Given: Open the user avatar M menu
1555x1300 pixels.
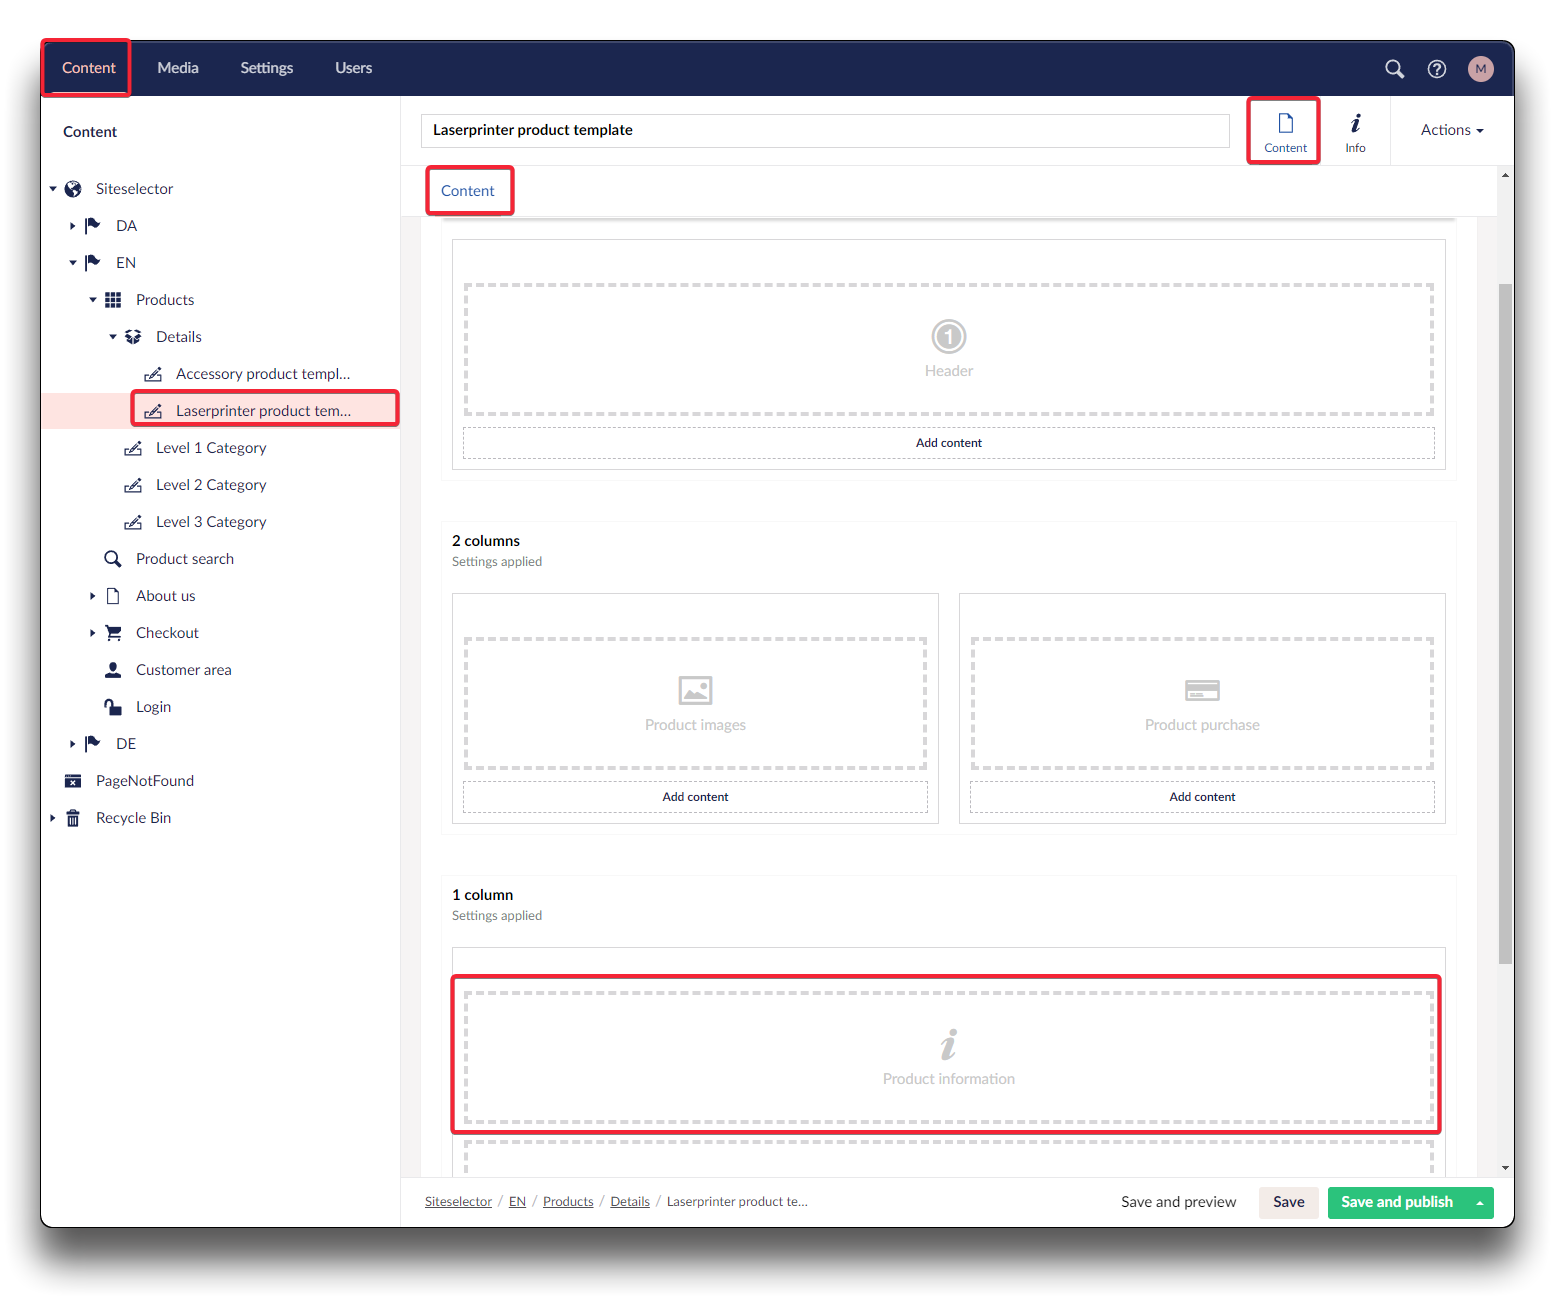Looking at the screenshot, I should pyautogui.click(x=1480, y=69).
